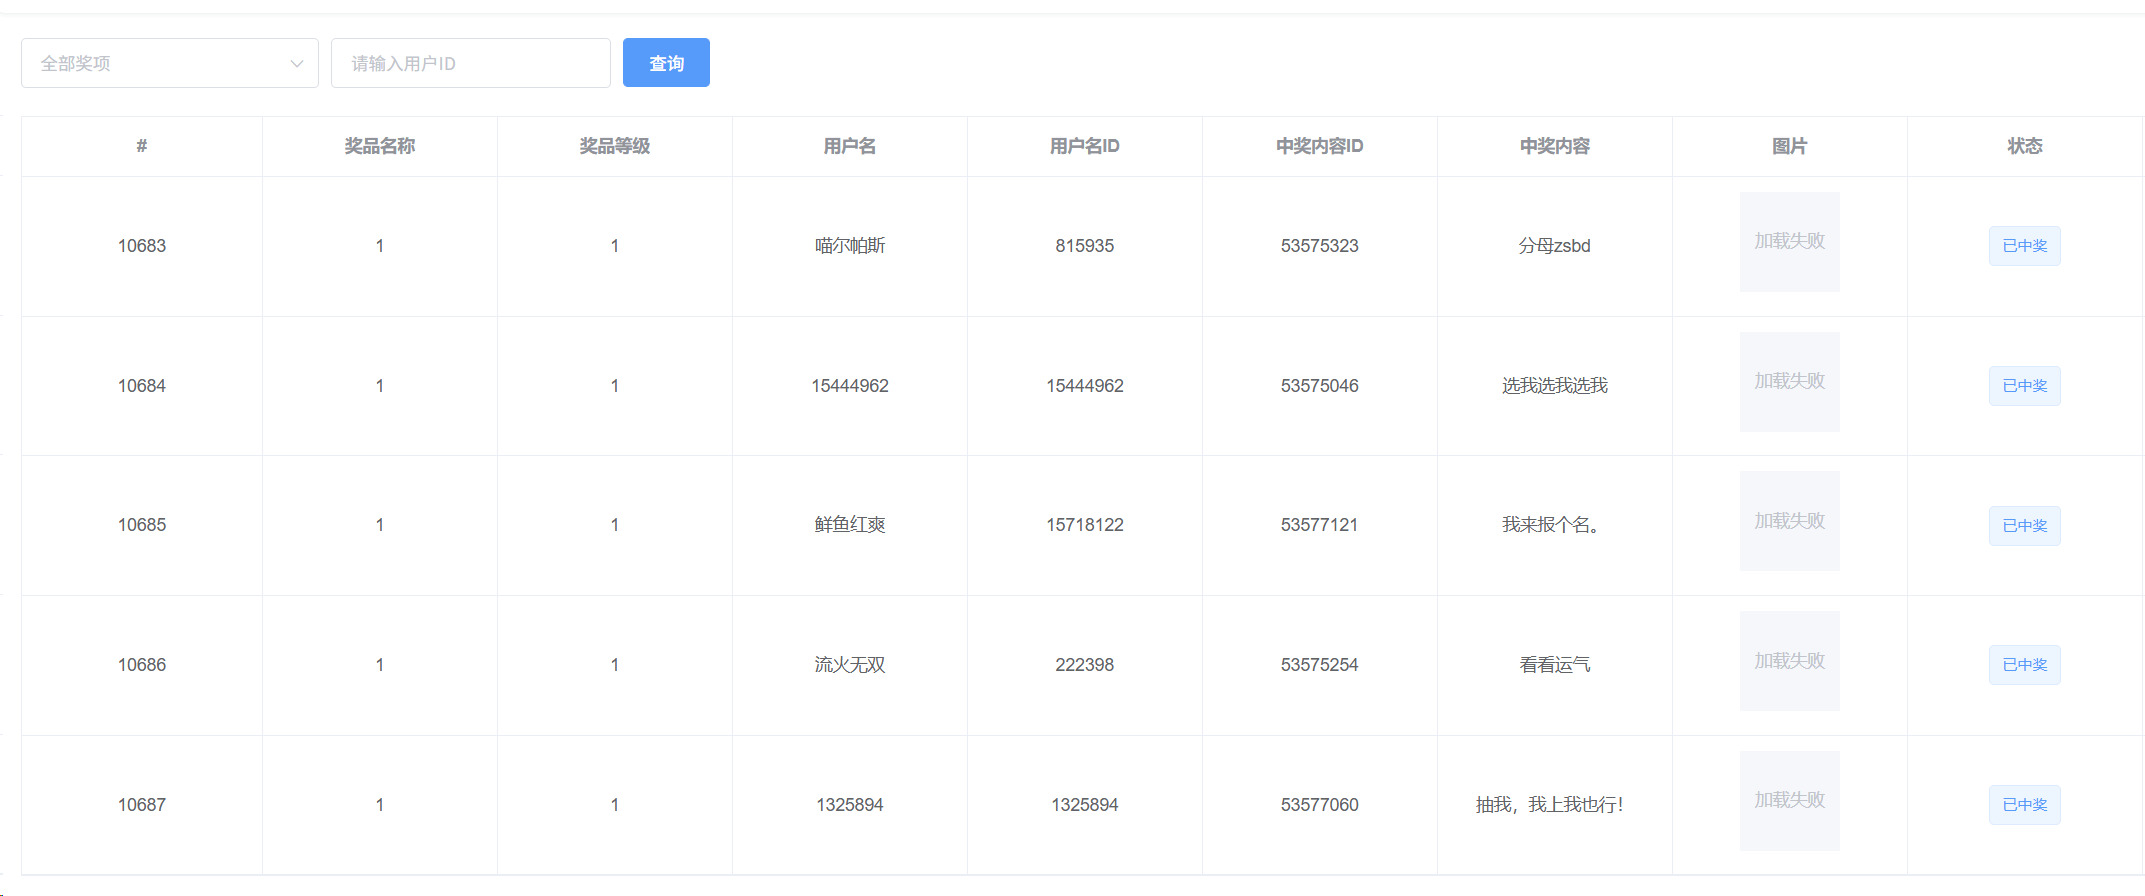Open the 加载失败 image in row 10684
The height and width of the screenshot is (896, 2145).
[x=1789, y=382]
